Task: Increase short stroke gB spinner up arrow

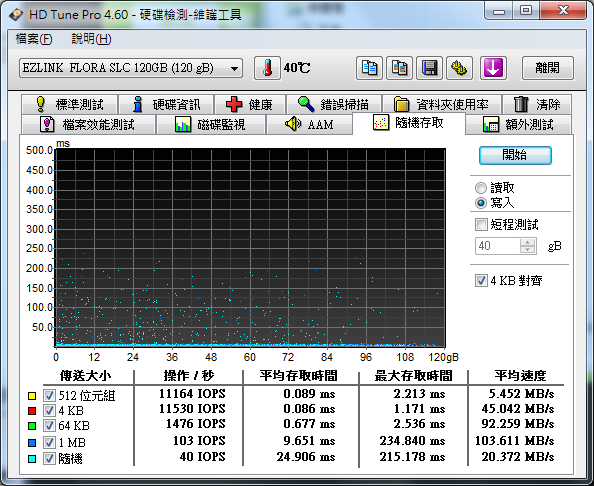Action: [527, 242]
